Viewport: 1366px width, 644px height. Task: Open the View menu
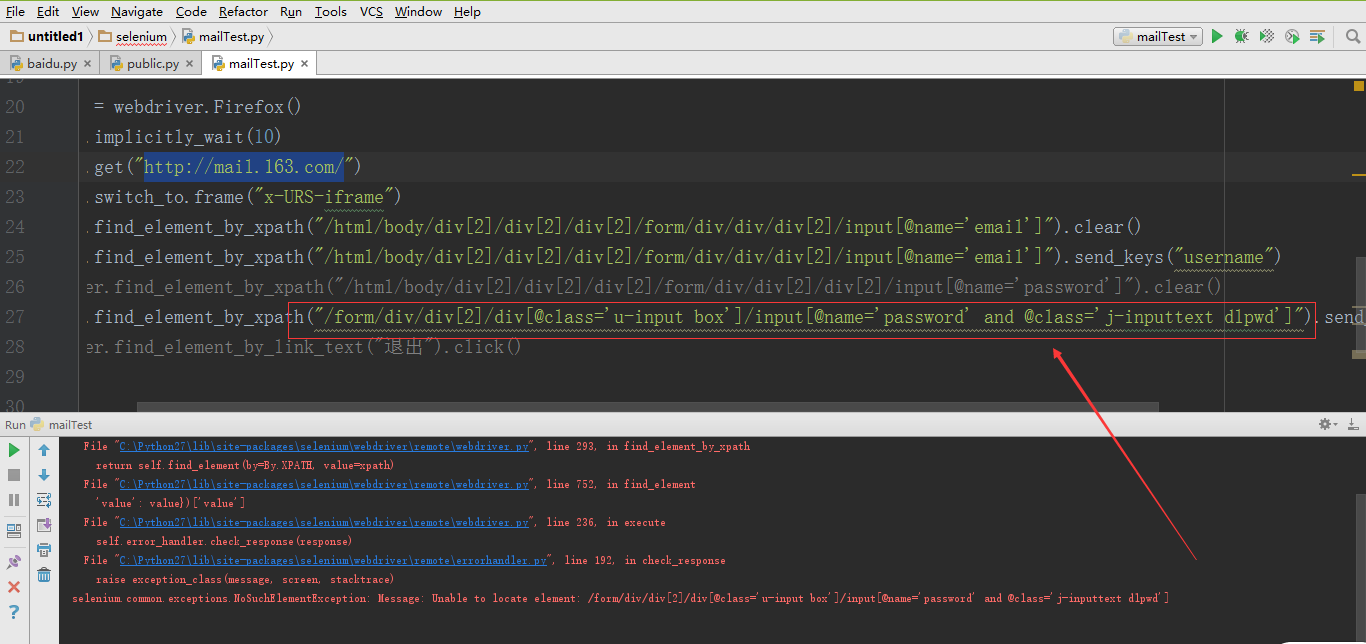click(x=85, y=12)
